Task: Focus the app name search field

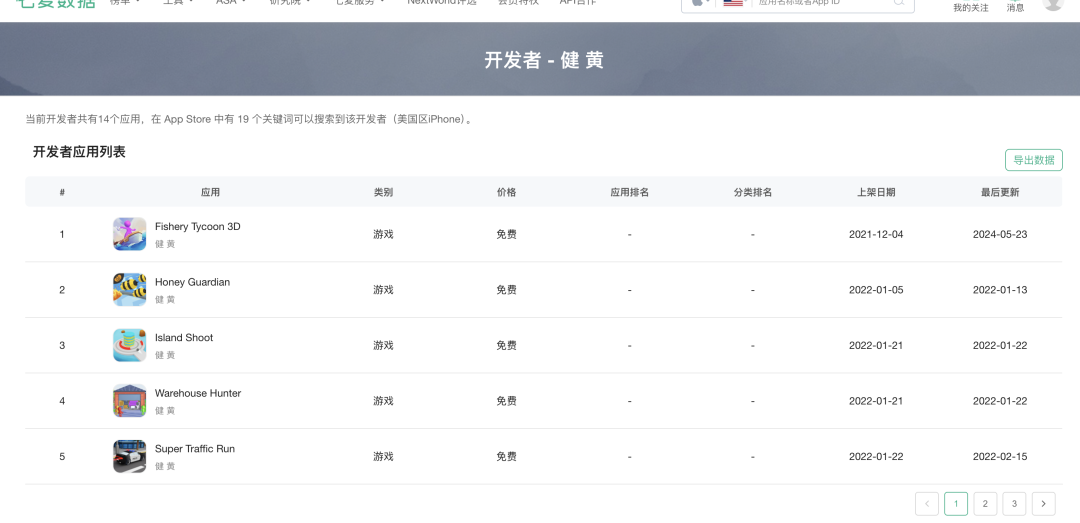Action: [x=823, y=3]
